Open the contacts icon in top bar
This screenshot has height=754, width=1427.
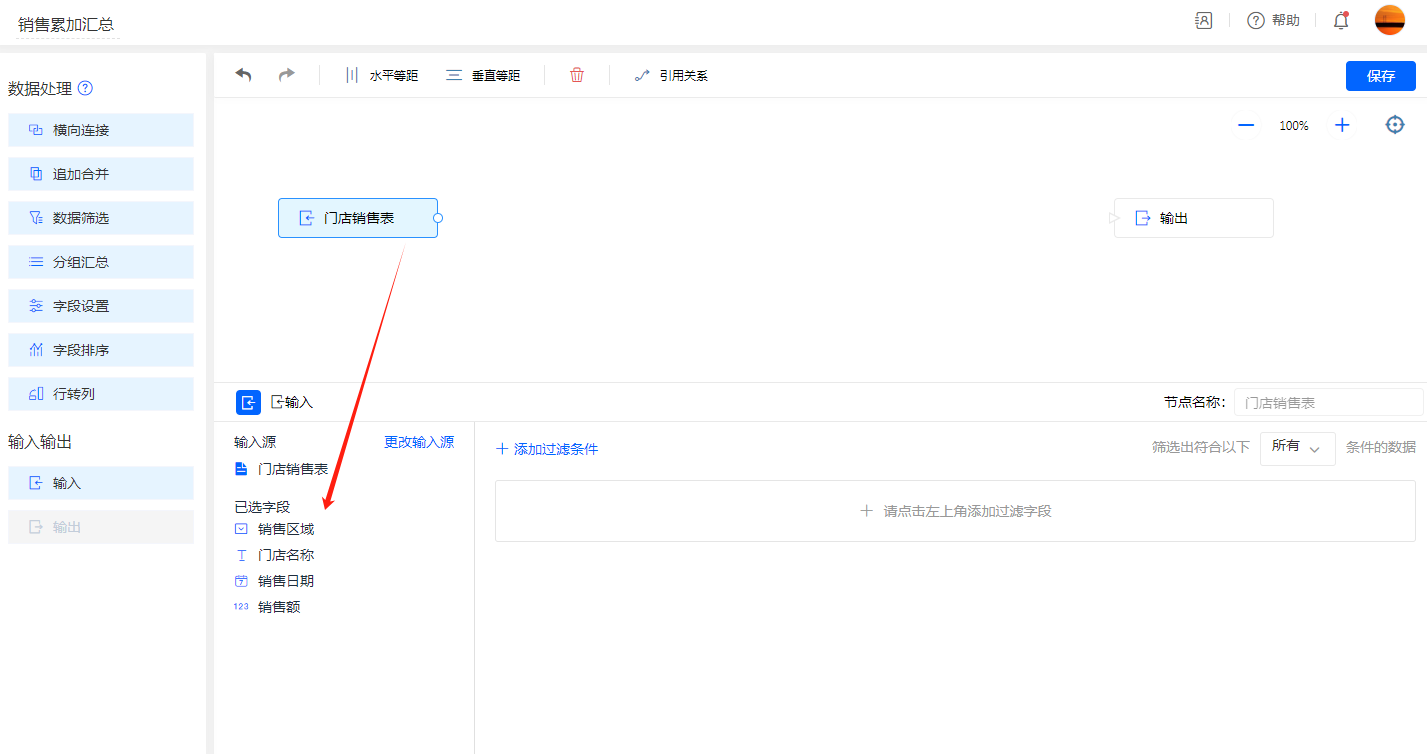[x=1204, y=21]
